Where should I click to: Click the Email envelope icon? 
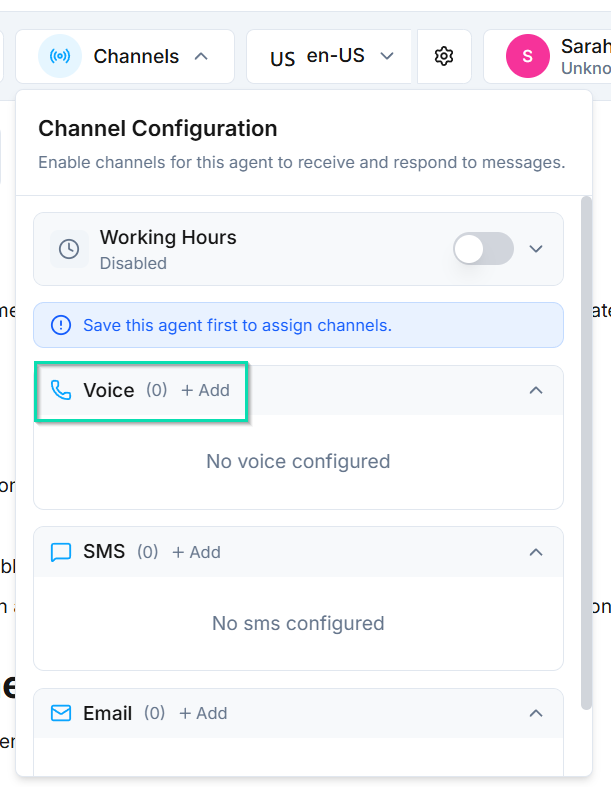[x=61, y=713]
